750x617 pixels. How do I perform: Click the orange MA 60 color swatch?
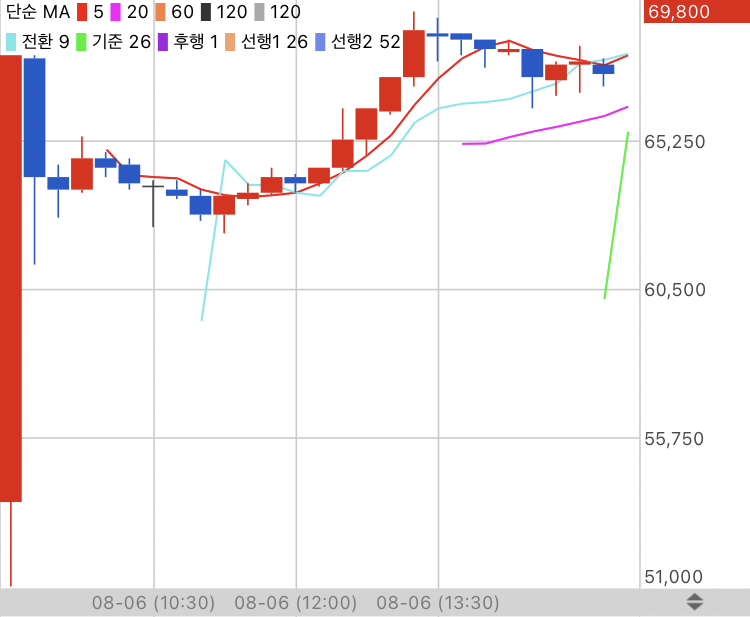[x=160, y=12]
